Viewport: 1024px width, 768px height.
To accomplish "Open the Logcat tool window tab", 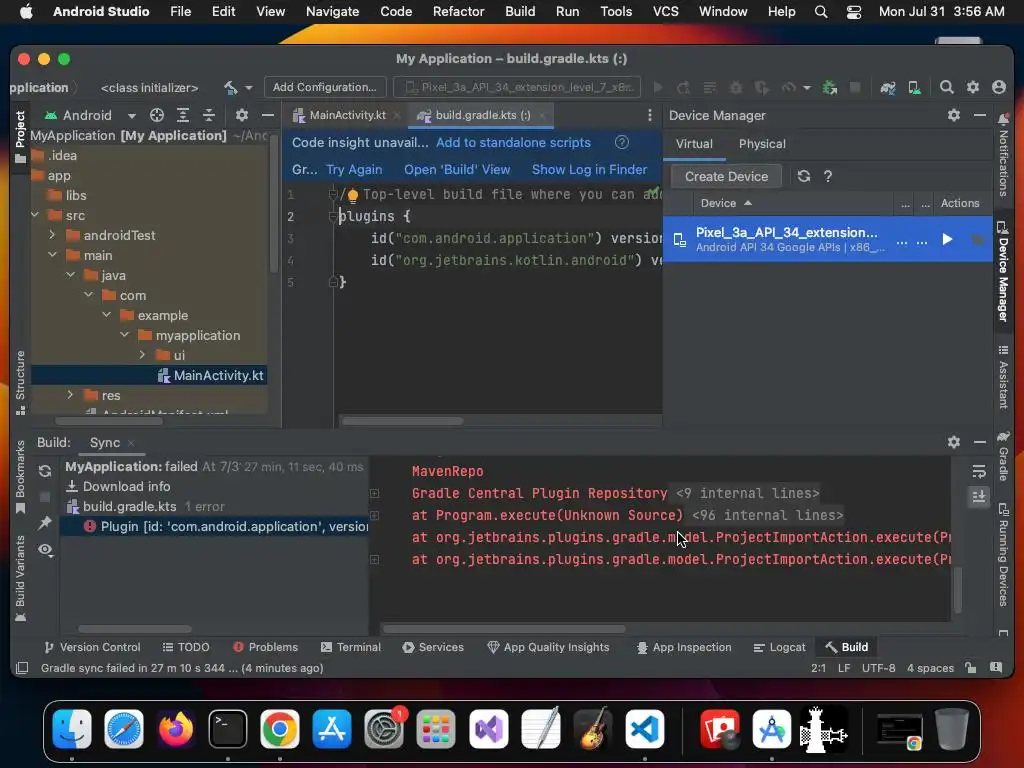I will [x=779, y=647].
